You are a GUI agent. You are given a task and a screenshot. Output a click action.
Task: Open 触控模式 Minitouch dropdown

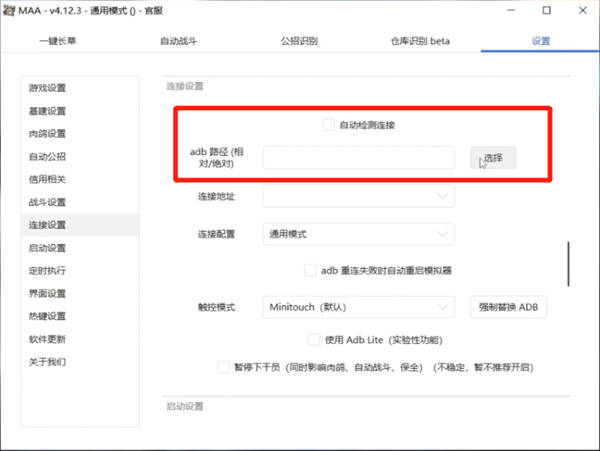point(358,306)
